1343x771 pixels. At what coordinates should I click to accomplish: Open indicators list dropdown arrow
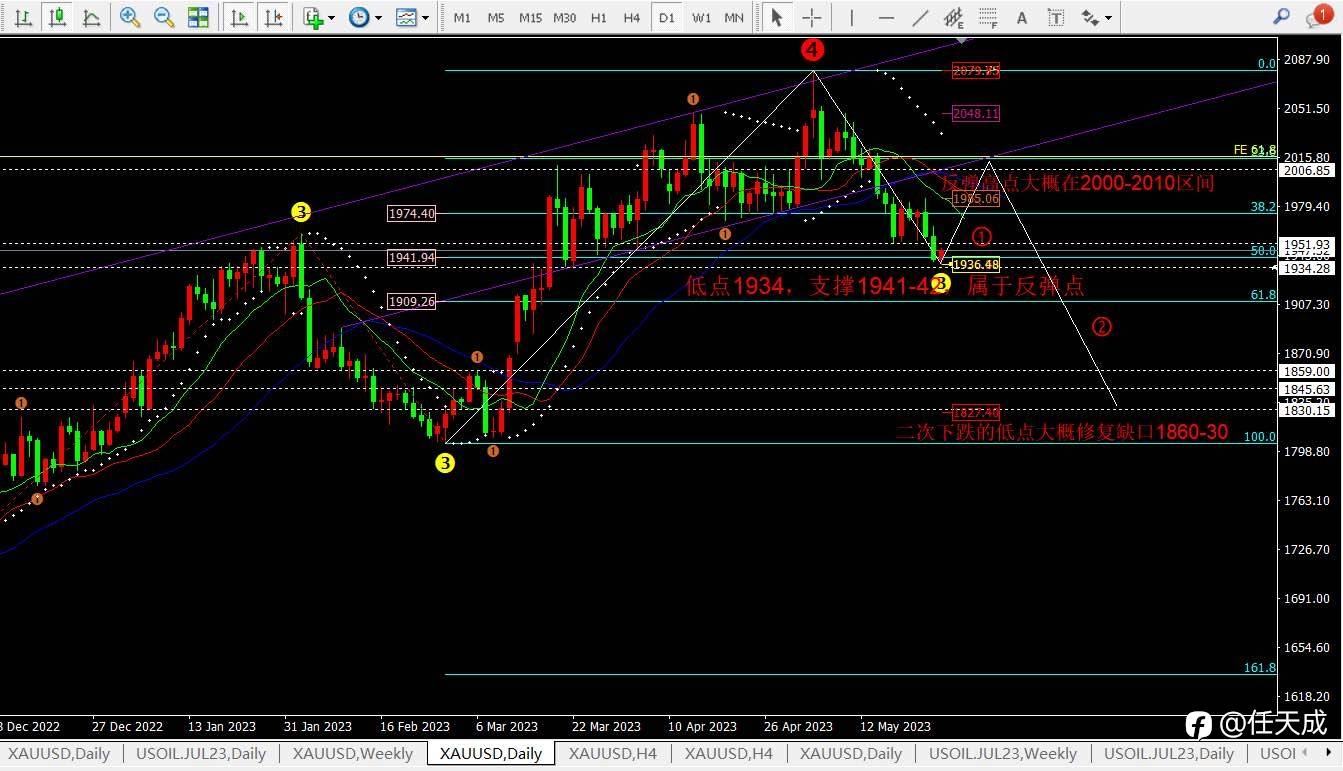coord(331,18)
